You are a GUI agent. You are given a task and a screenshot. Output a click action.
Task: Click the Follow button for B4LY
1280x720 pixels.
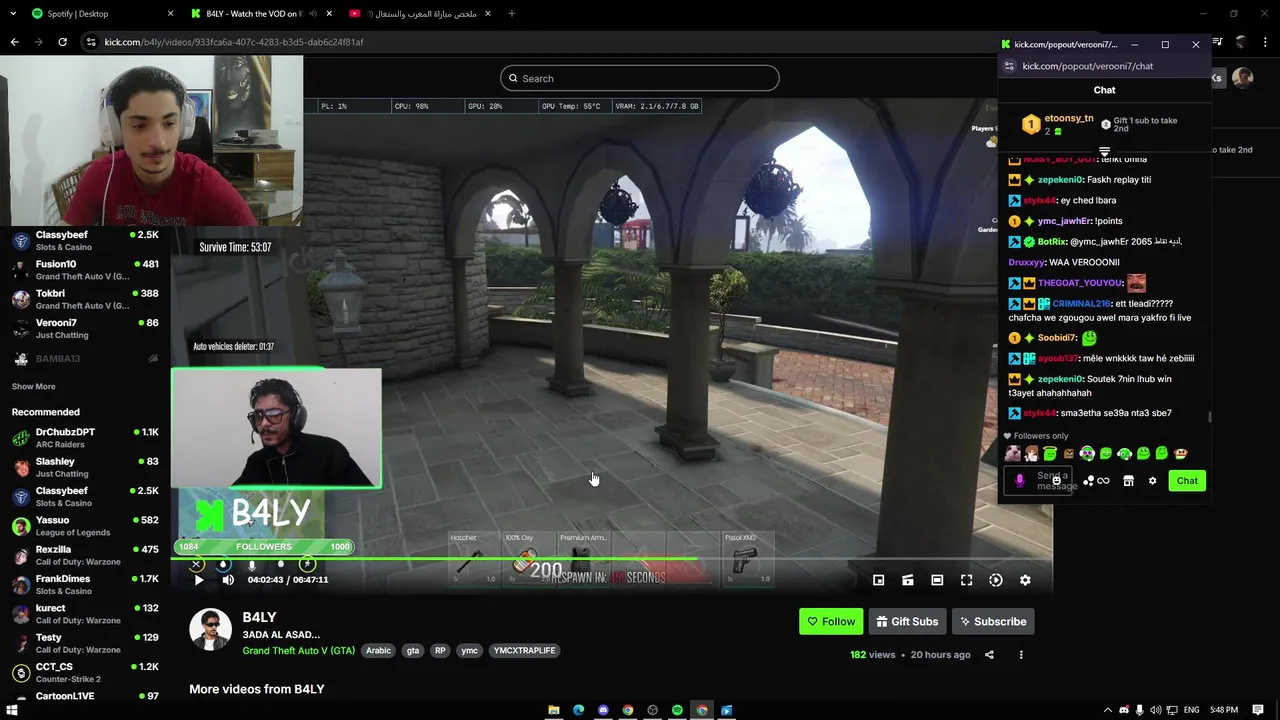(831, 621)
